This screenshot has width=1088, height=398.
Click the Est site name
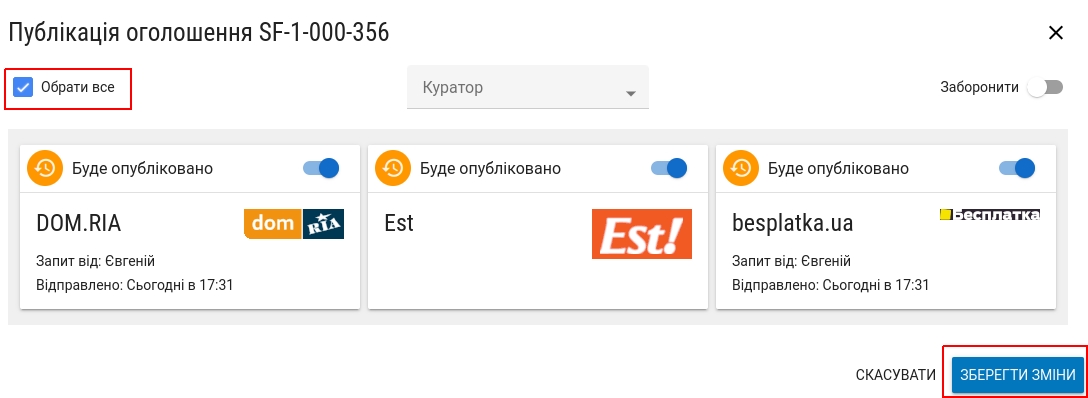(x=399, y=223)
